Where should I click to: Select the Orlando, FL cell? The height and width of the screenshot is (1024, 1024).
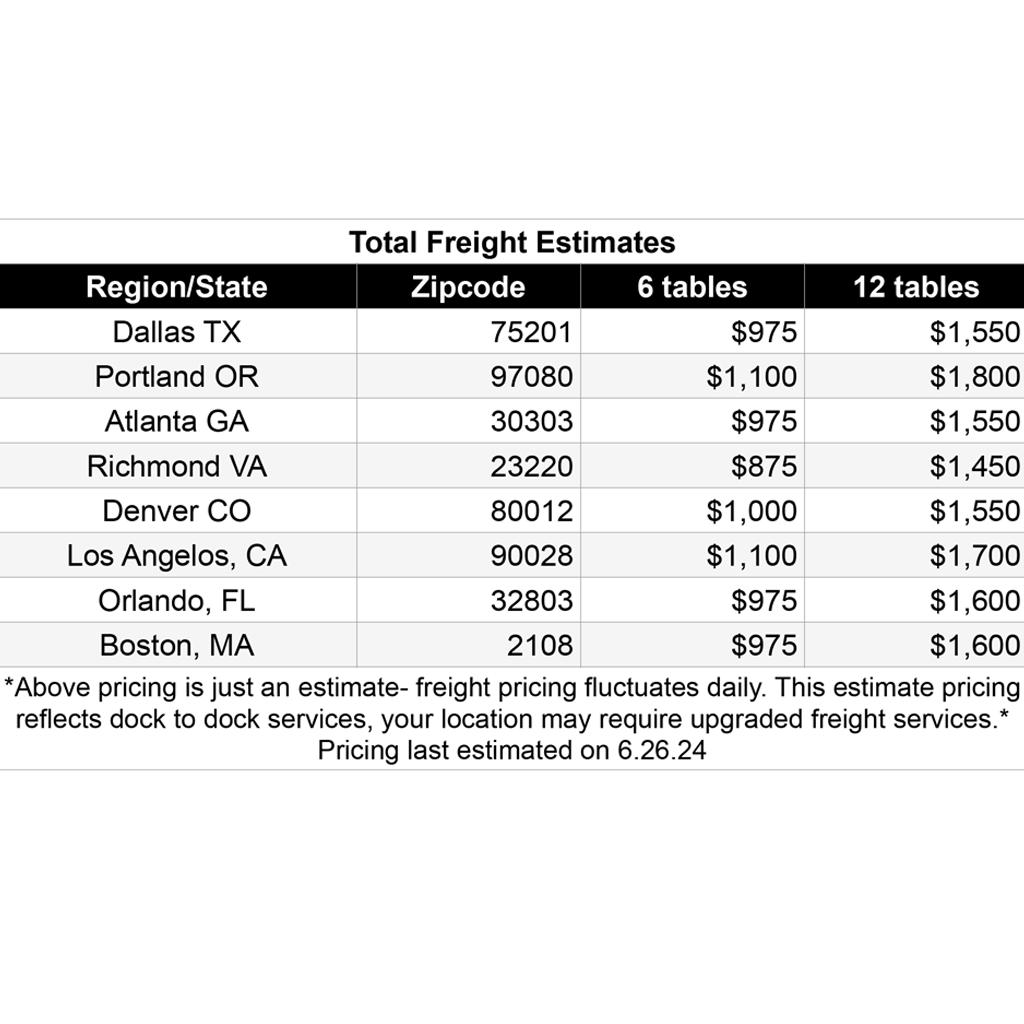click(x=177, y=601)
